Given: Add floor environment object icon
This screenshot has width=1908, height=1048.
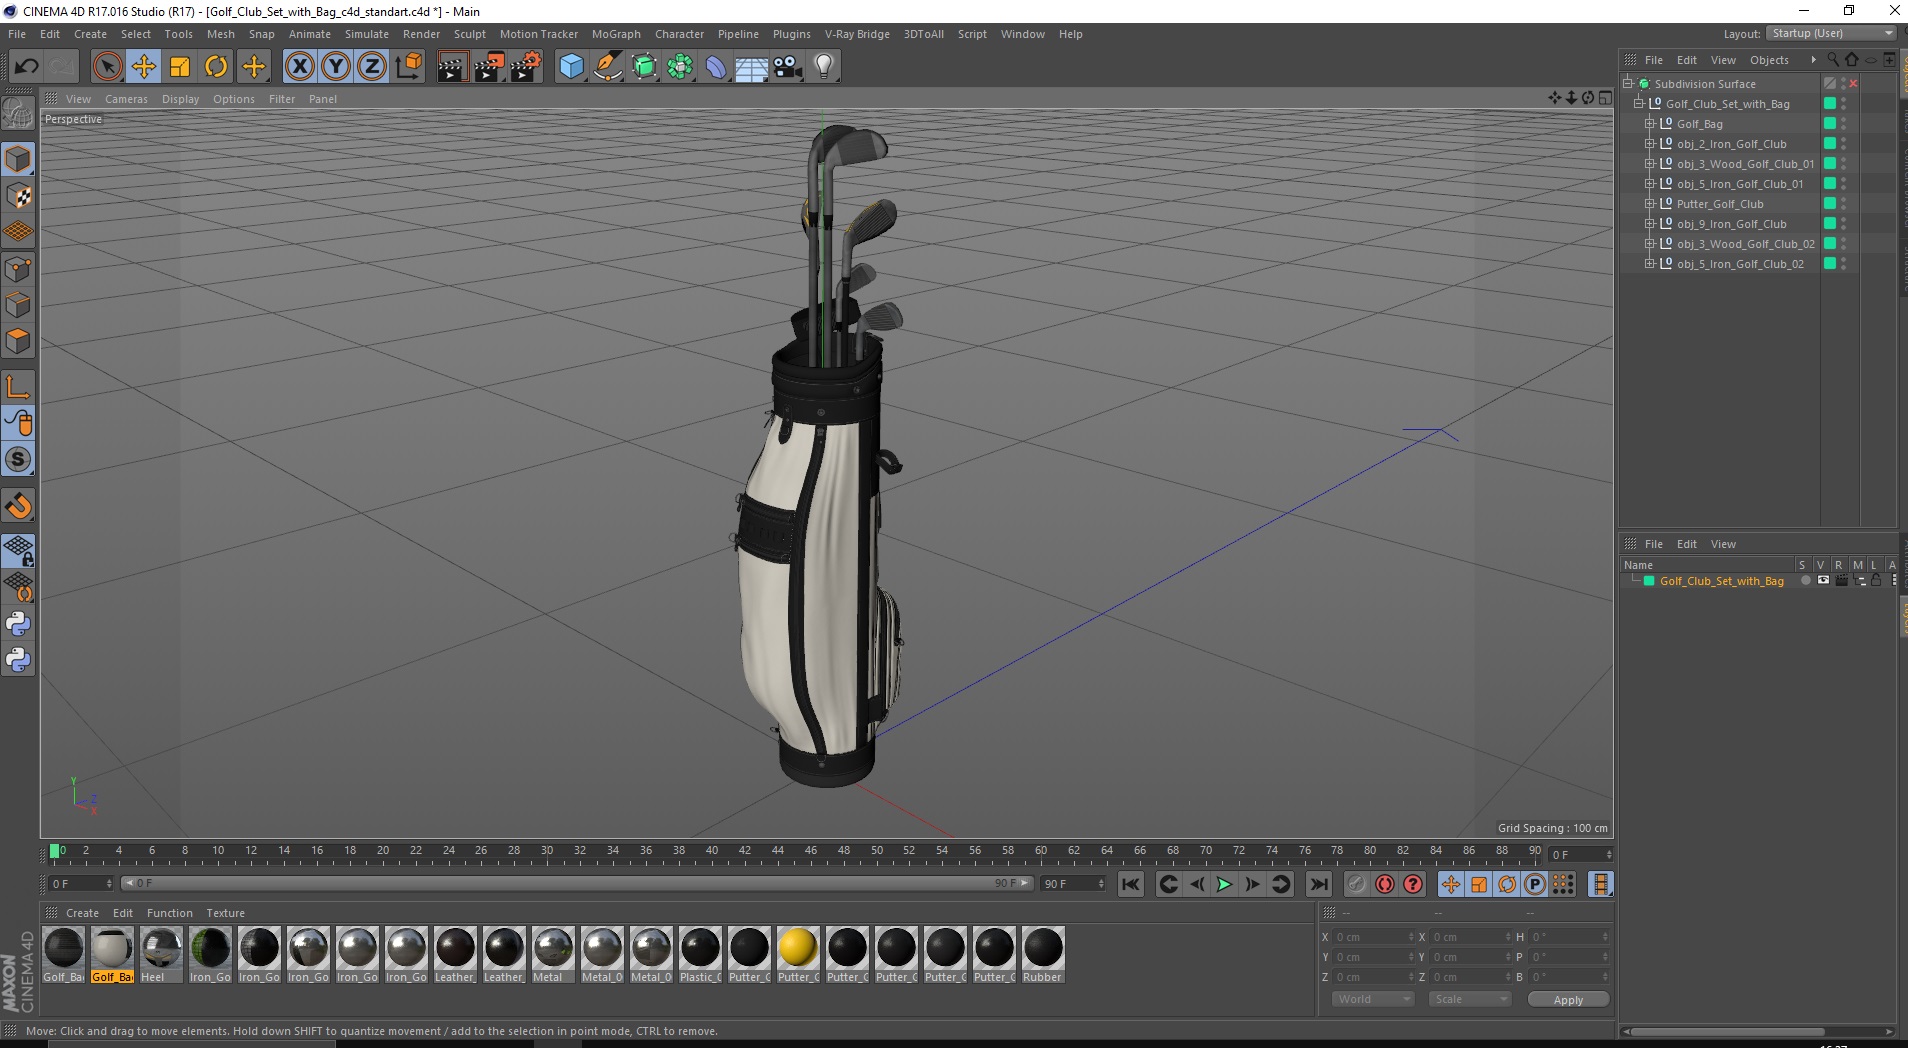Looking at the screenshot, I should coord(752,67).
